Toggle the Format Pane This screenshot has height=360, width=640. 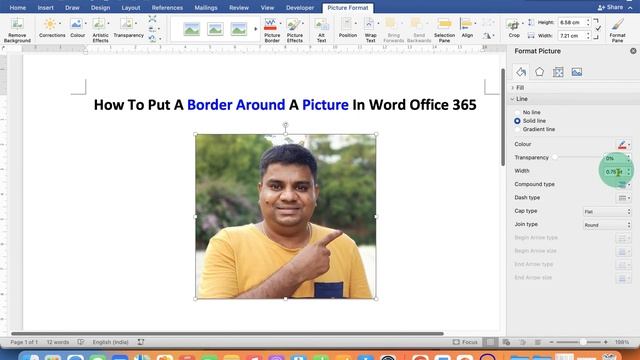coord(618,30)
